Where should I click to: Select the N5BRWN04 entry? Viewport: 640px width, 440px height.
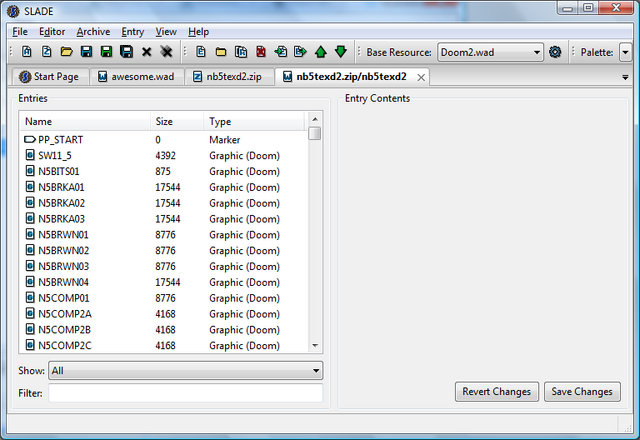tap(163, 282)
